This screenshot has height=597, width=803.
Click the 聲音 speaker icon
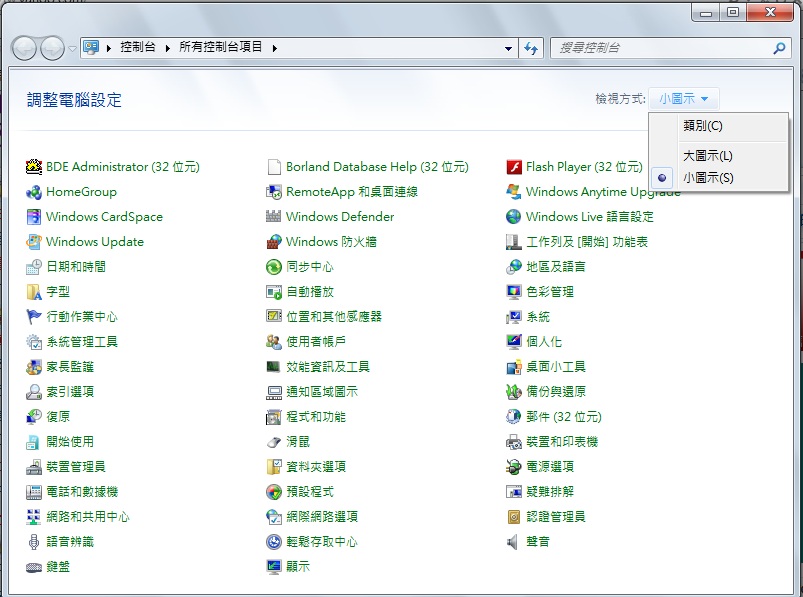[514, 542]
